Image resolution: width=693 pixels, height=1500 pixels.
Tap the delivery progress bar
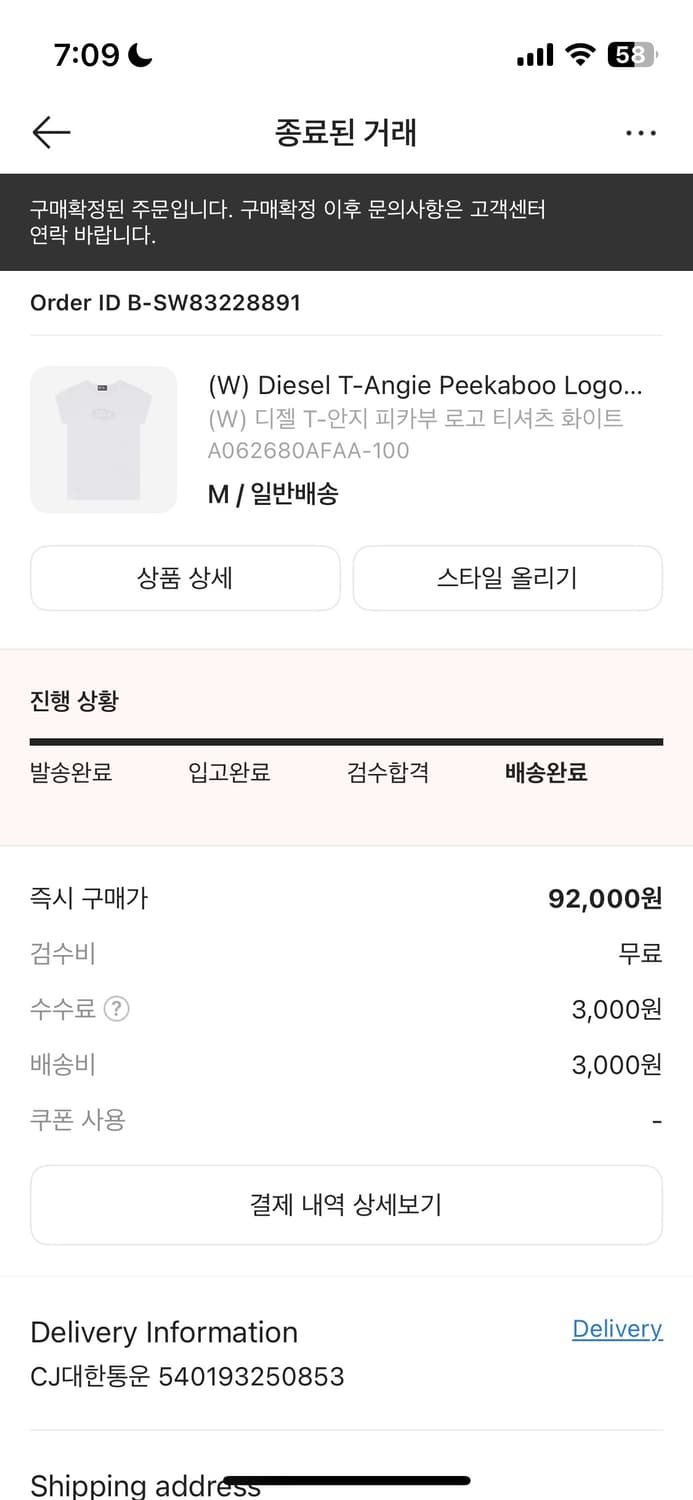tap(346, 740)
